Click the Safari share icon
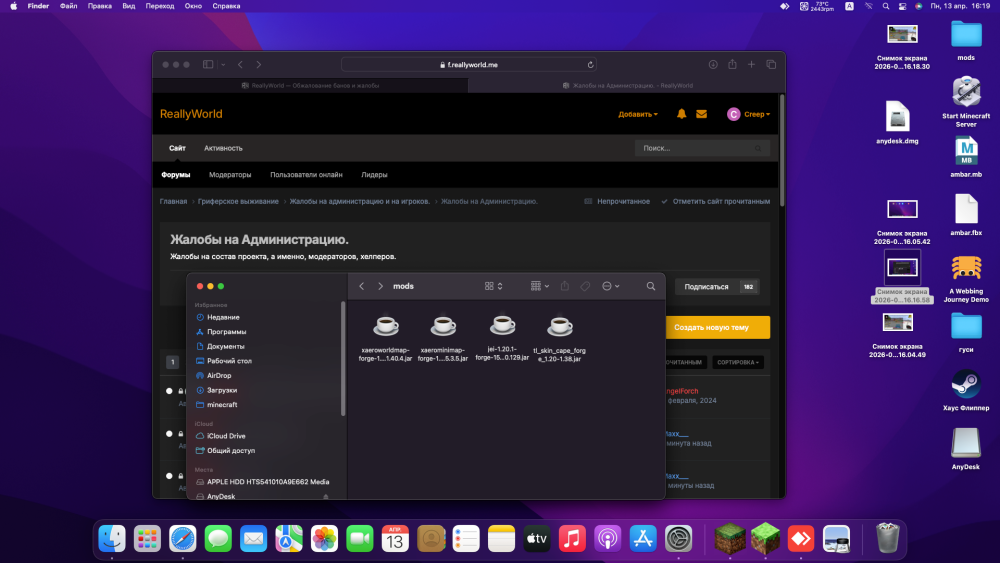This screenshot has height=563, width=1000. pos(732,64)
